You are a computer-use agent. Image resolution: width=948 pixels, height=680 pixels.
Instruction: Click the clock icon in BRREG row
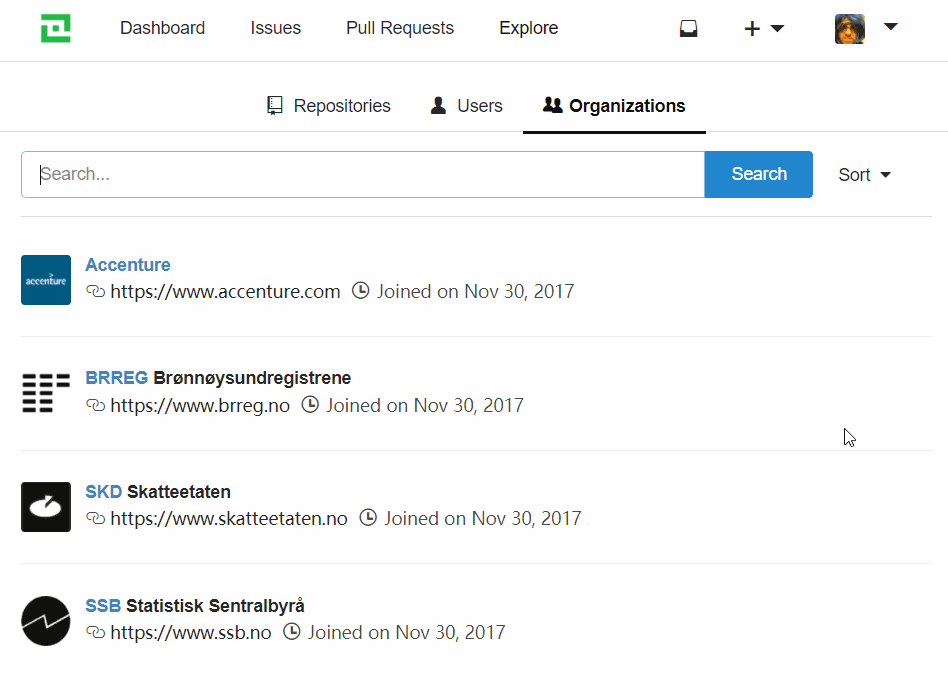coord(310,404)
